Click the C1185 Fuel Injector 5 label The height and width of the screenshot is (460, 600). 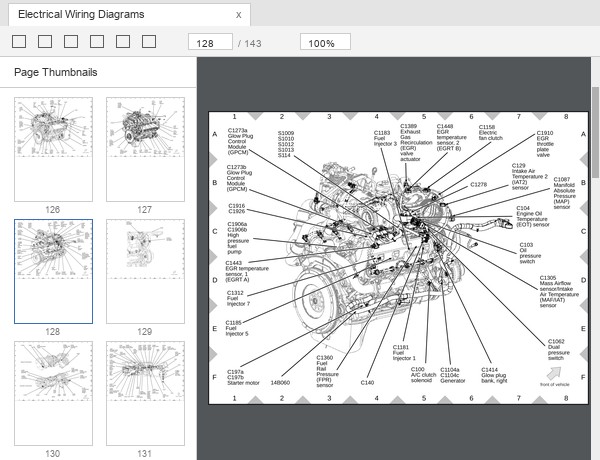point(237,328)
